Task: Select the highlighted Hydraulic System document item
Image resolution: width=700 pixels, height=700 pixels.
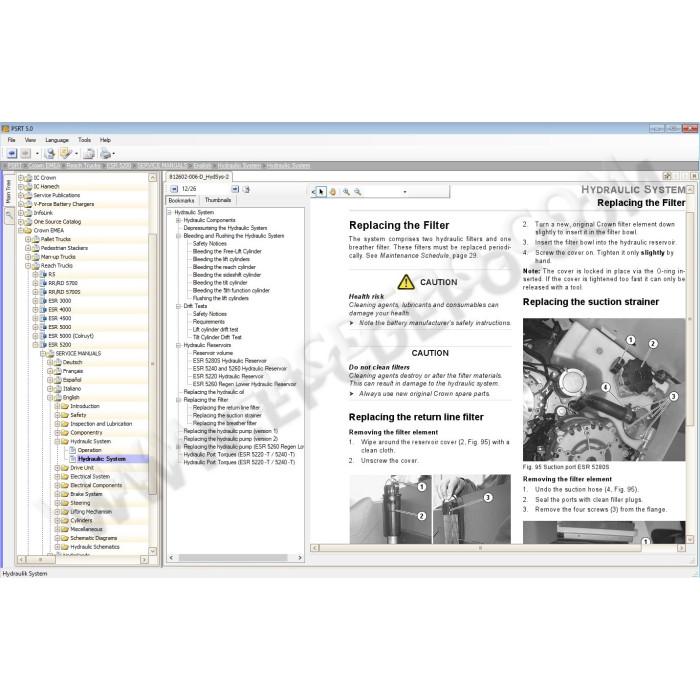Action: (x=102, y=459)
